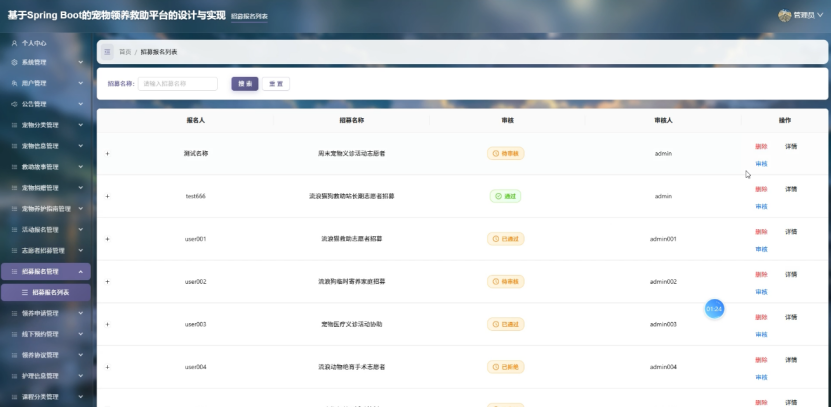Image resolution: width=831 pixels, height=407 pixels.
Task: Click the floating blue 01:24 bubble
Action: click(714, 309)
